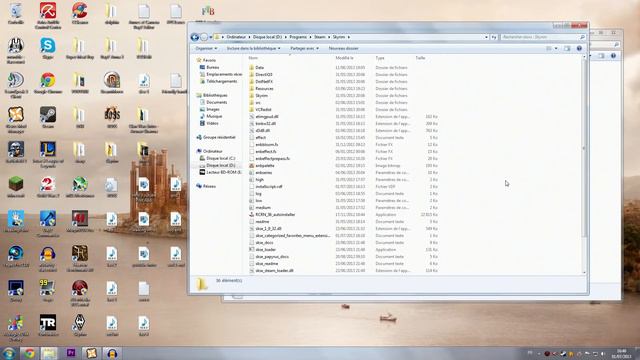Open the BOSS desktop icon
The width and height of the screenshot is (640, 360).
[112, 118]
